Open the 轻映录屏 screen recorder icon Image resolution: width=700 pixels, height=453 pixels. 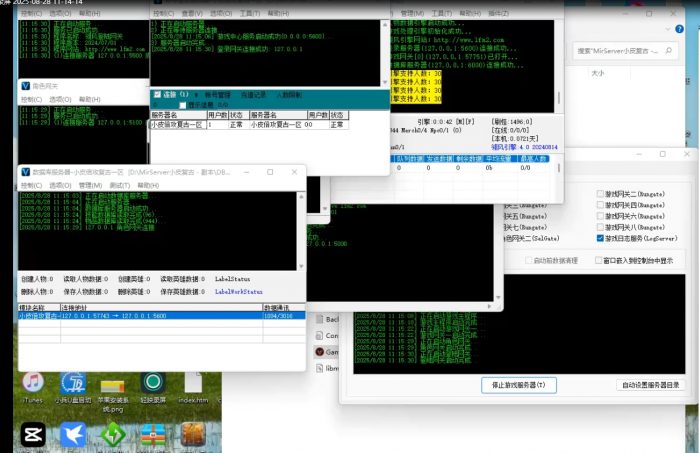(x=153, y=383)
